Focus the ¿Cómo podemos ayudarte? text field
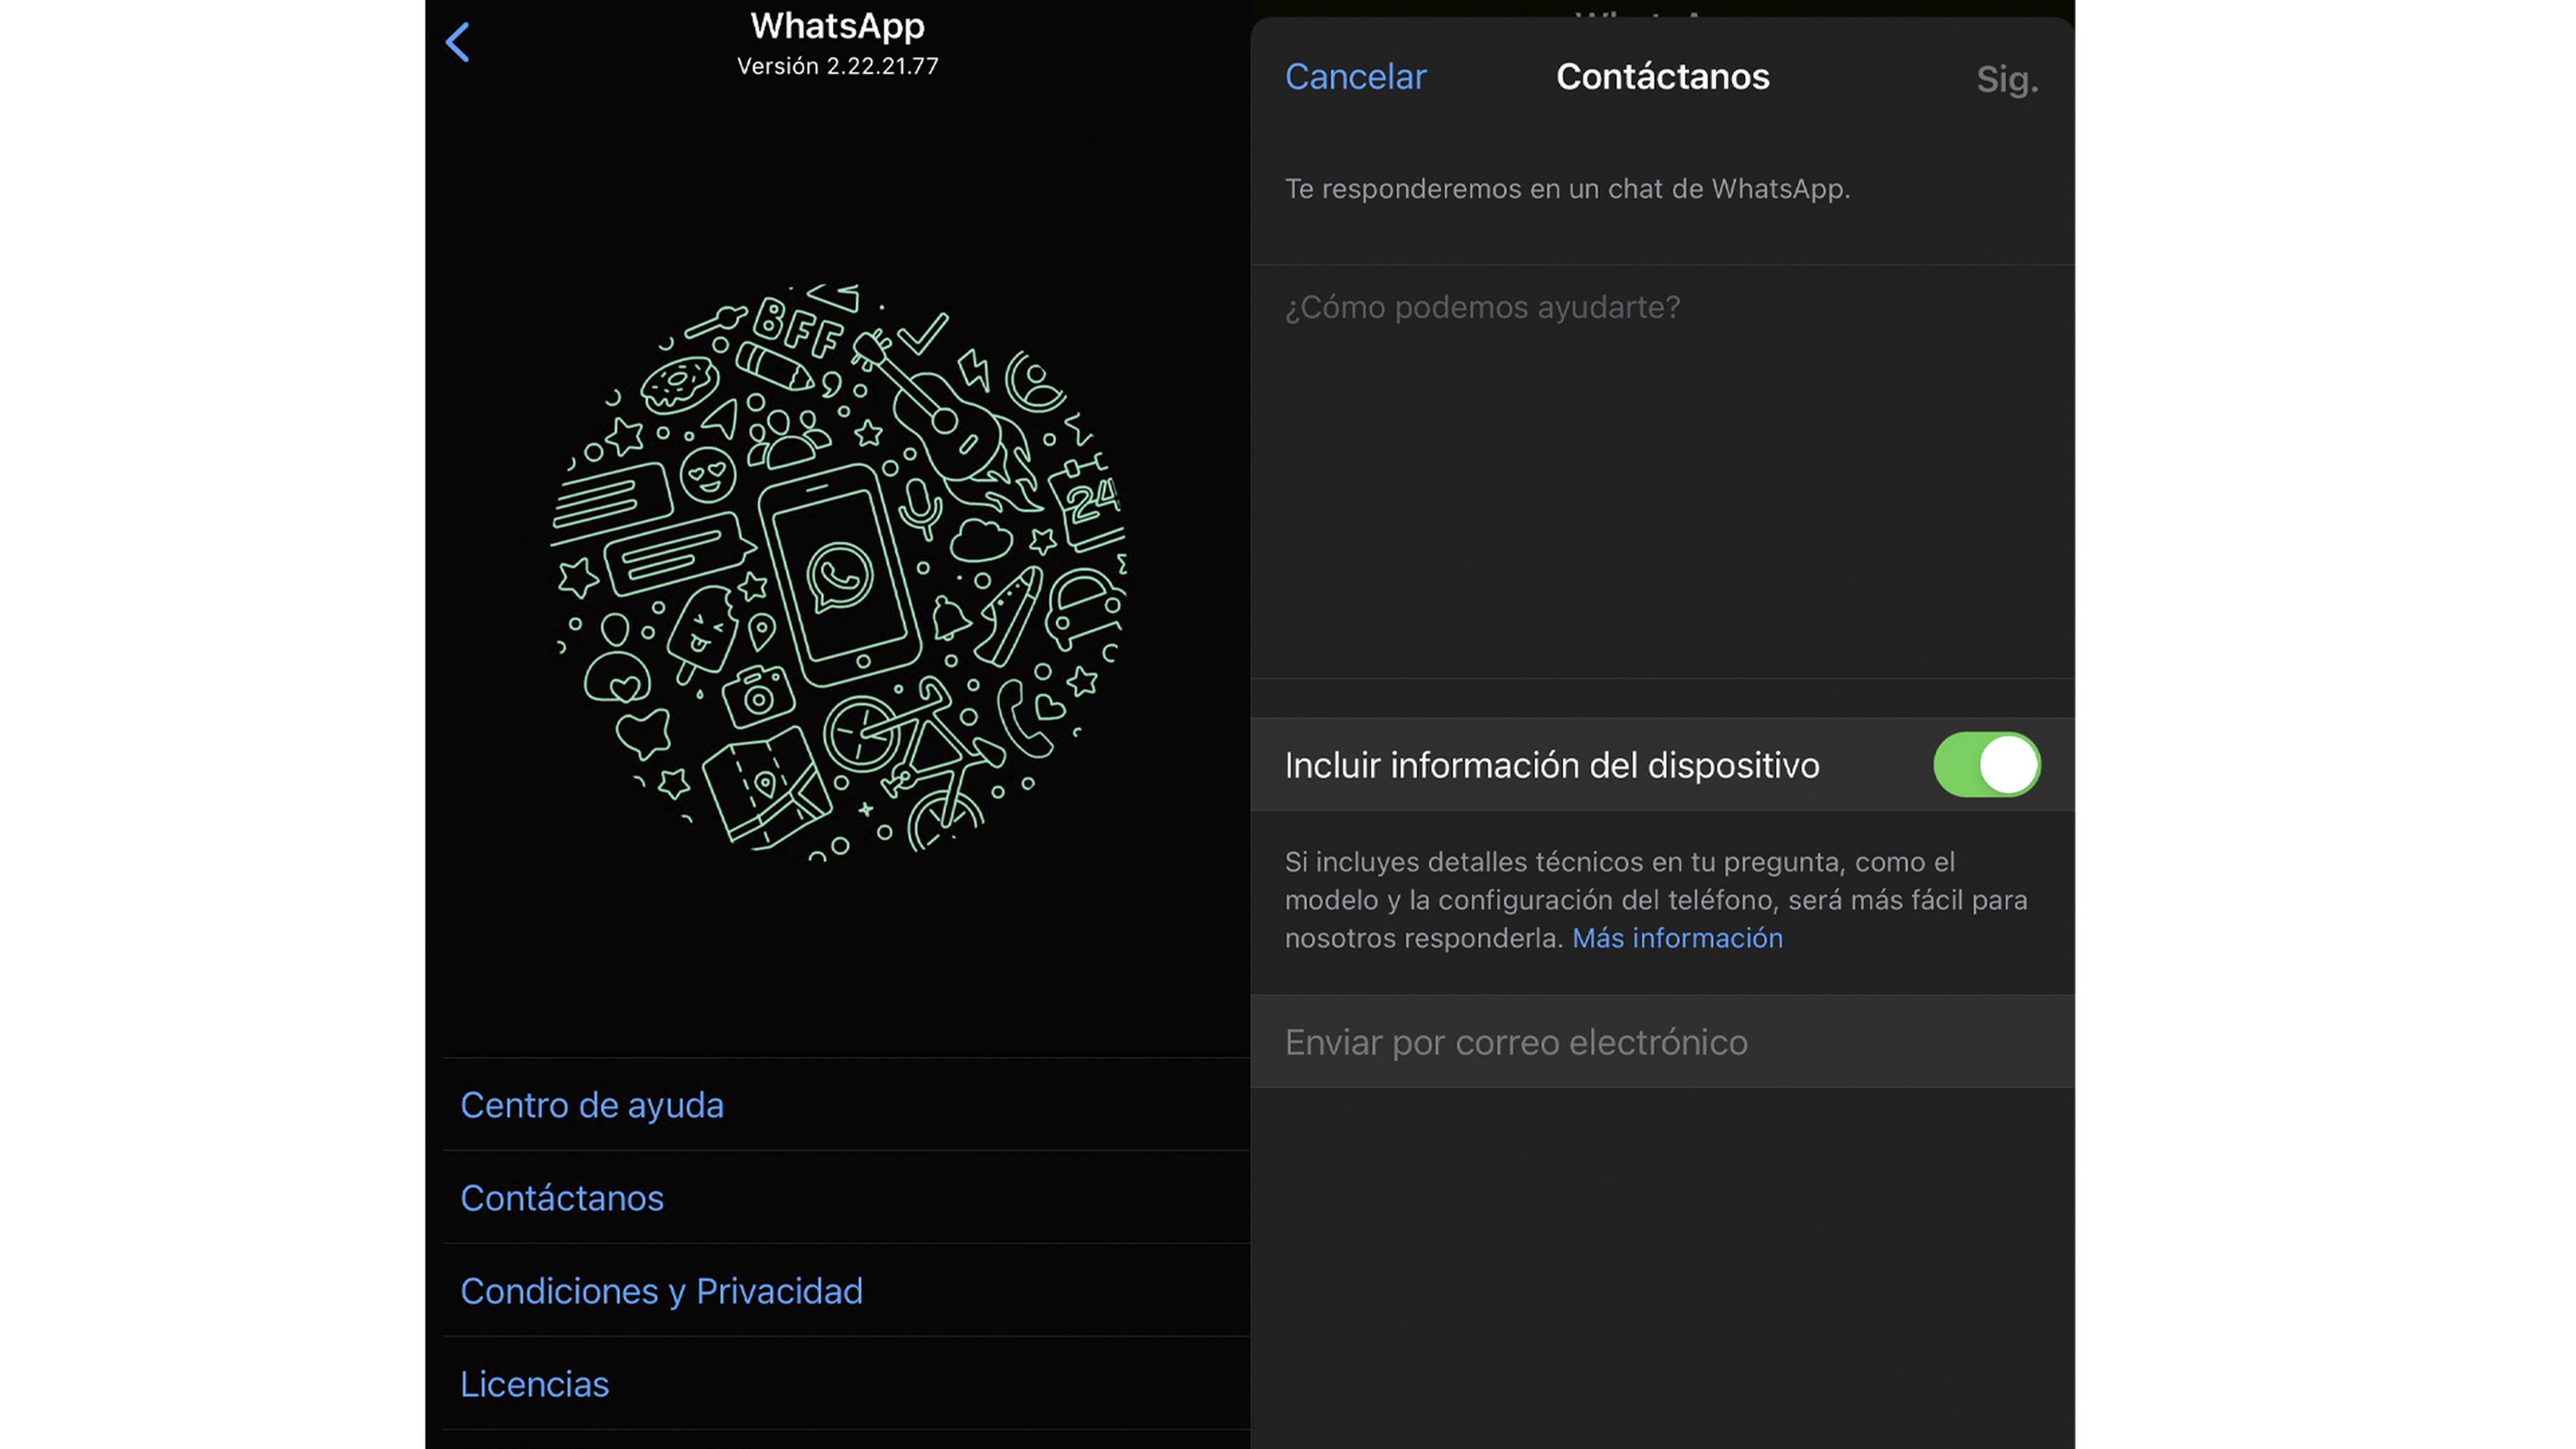 pos(1662,471)
